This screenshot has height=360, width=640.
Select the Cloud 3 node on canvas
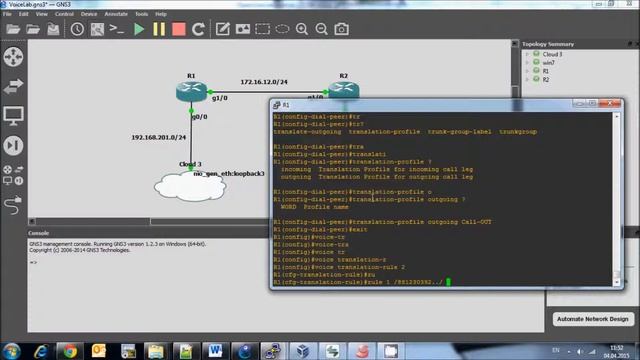coord(190,186)
